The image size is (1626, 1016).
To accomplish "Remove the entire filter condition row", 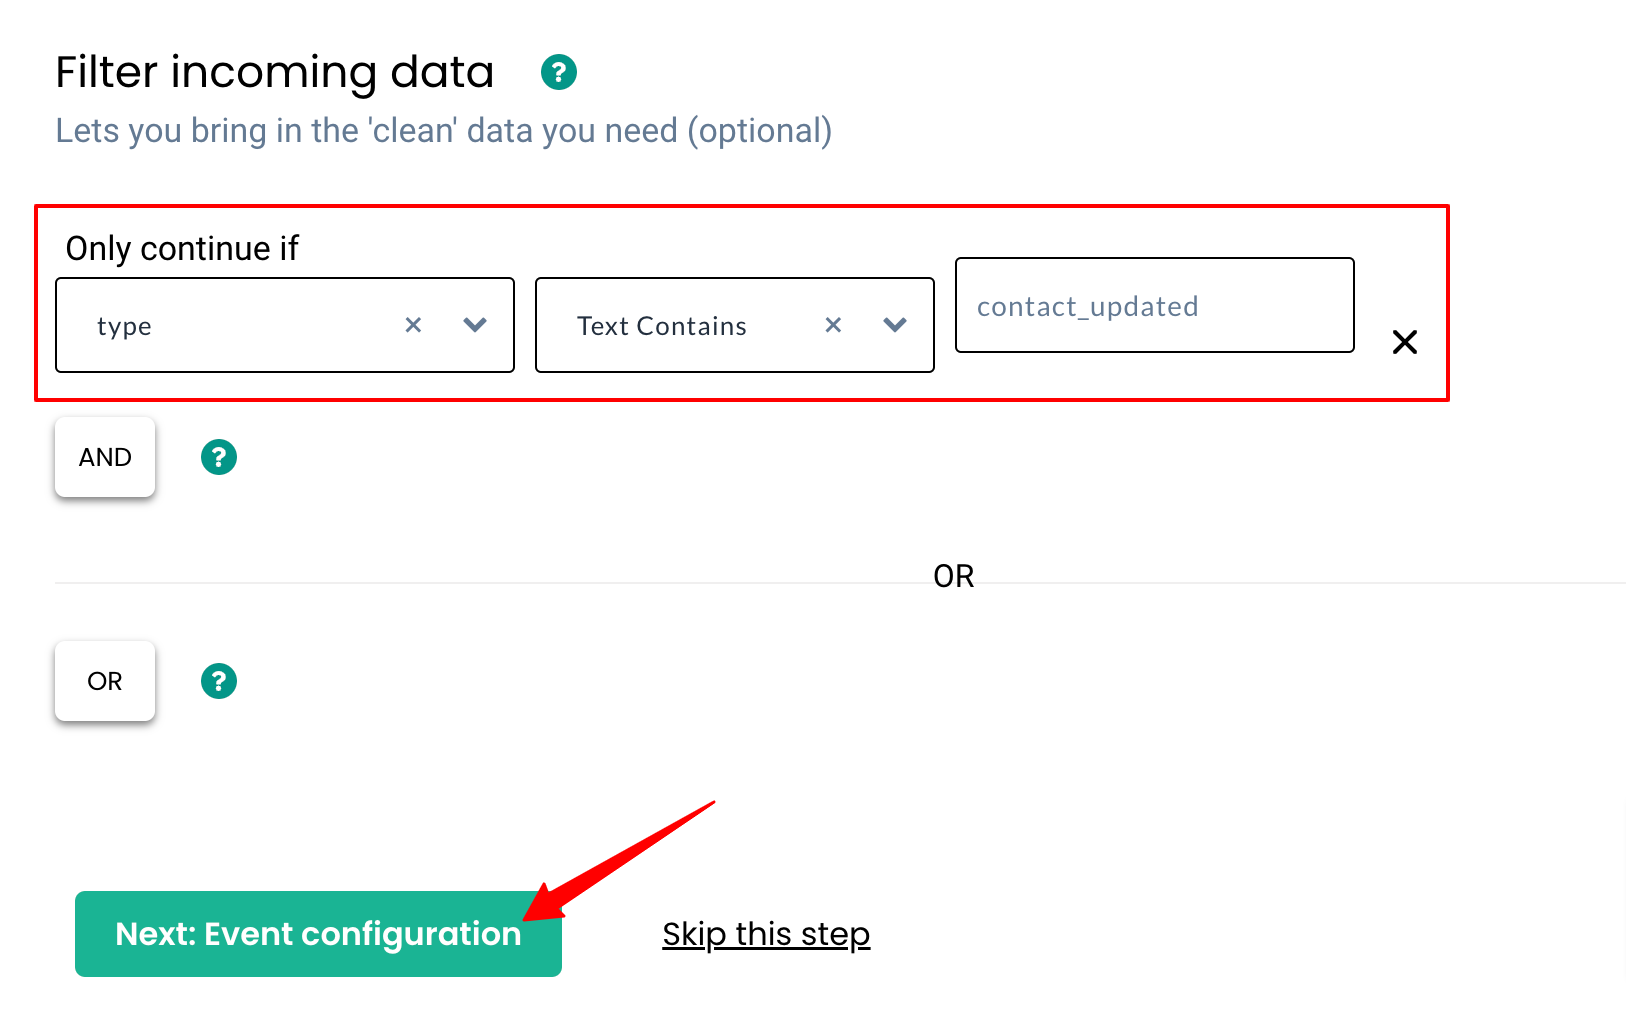I will (x=1404, y=342).
